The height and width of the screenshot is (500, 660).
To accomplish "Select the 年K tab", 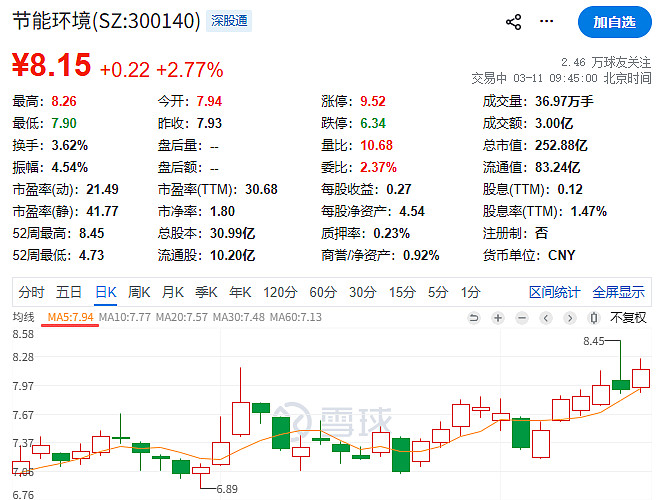I will pos(240,292).
